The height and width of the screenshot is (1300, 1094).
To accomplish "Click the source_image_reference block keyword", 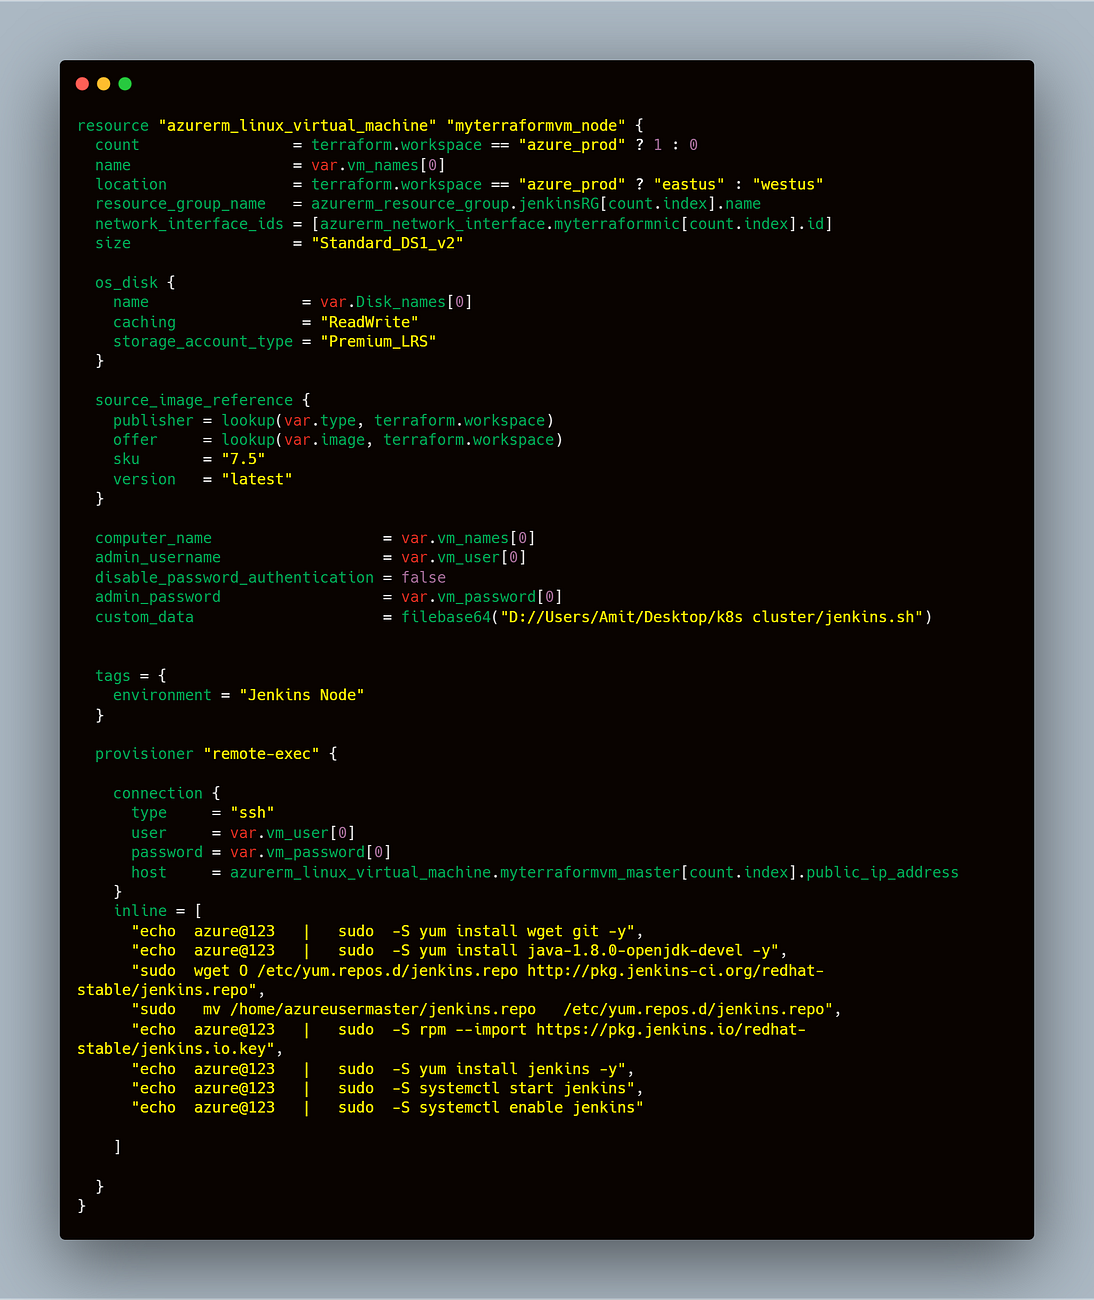I will coord(194,400).
